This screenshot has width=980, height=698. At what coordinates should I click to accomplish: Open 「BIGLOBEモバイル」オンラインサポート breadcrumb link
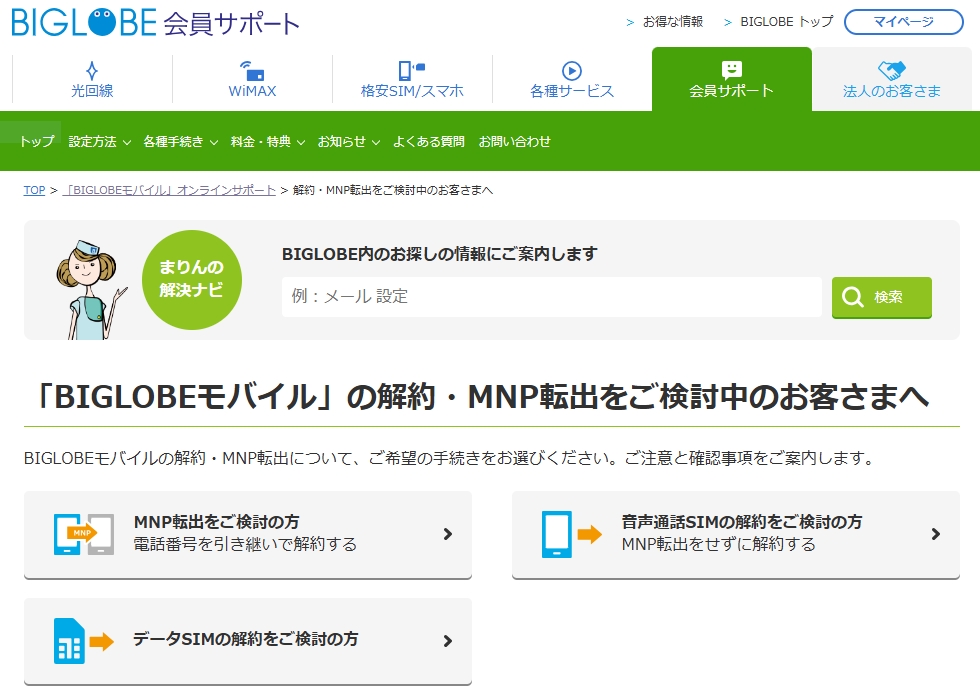pyautogui.click(x=169, y=190)
